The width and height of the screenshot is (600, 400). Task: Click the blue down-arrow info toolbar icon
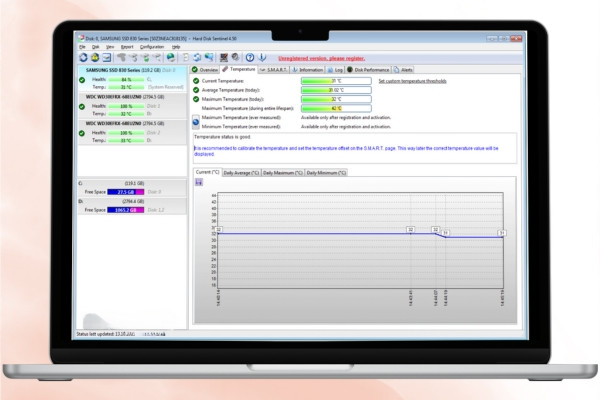(262, 58)
